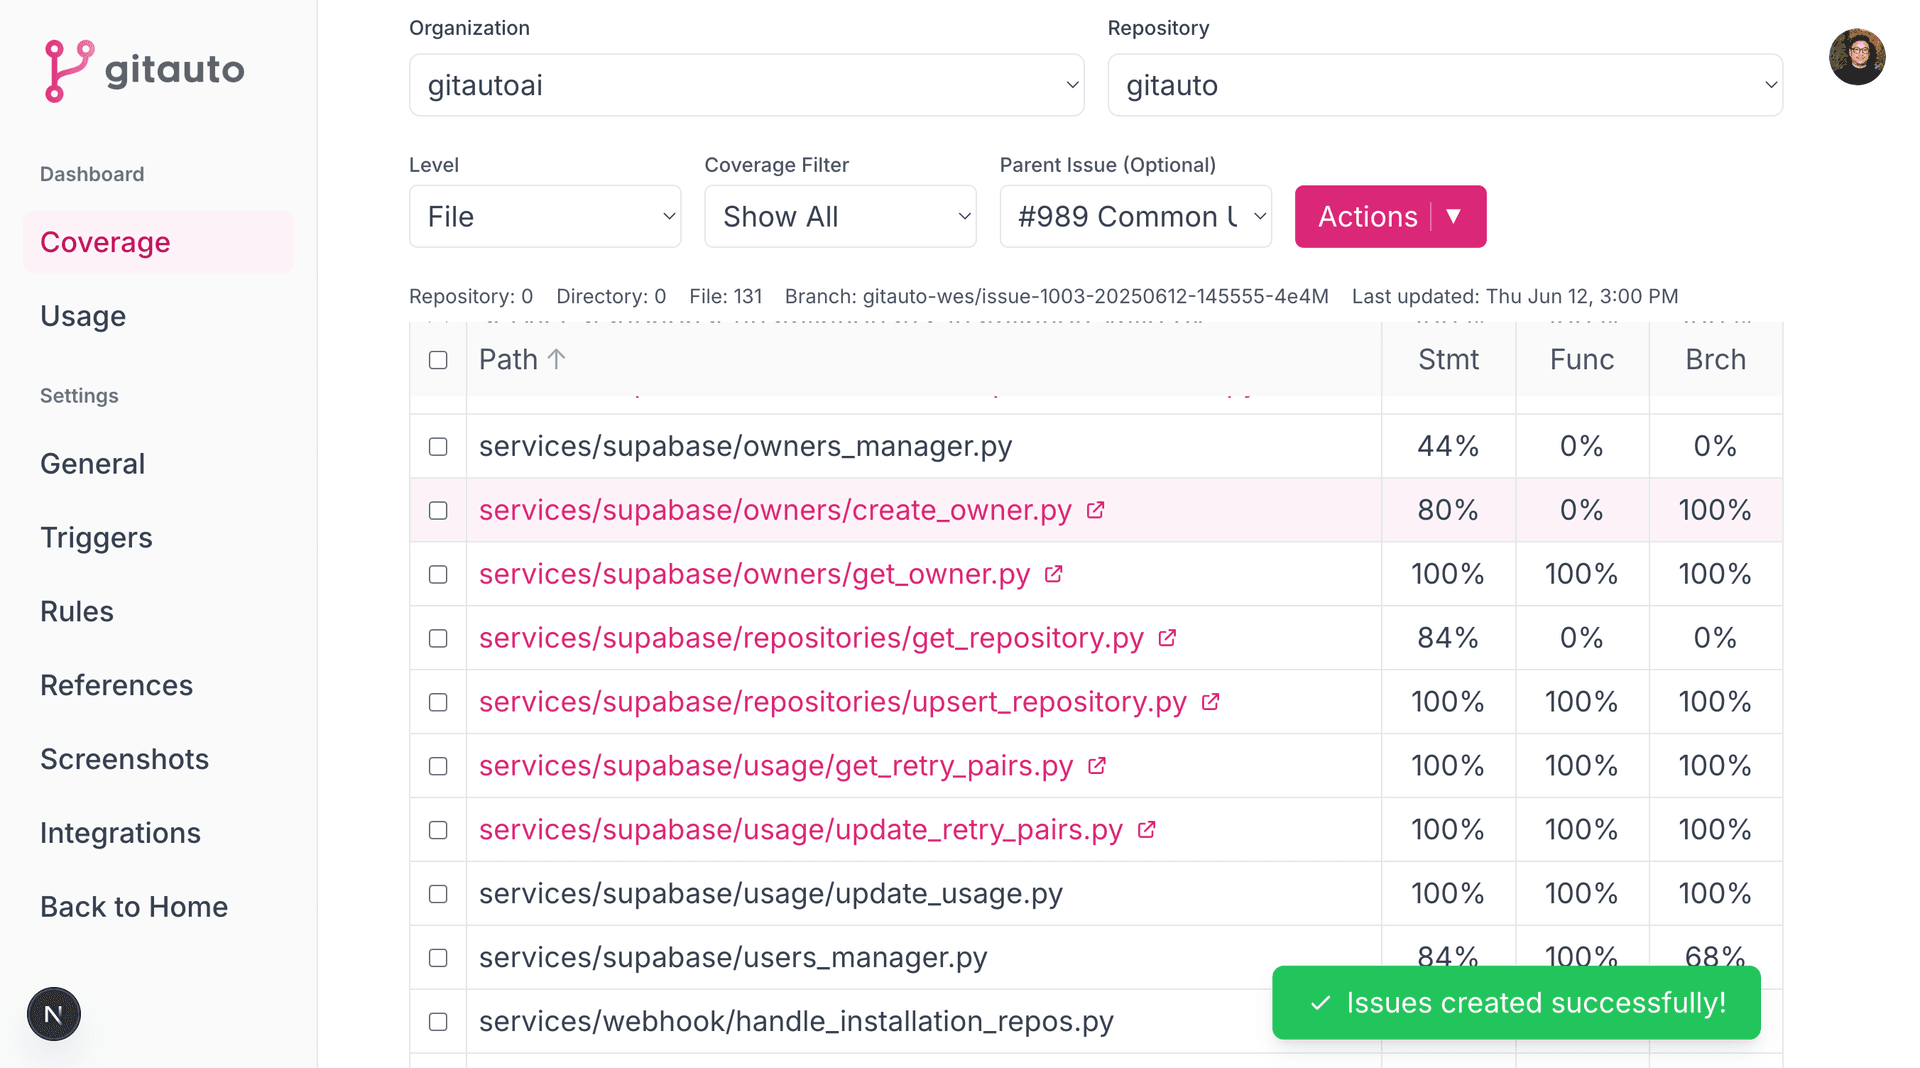Image resolution: width=1920 pixels, height=1068 pixels.
Task: Open external link icon for update_retry_pairs.py
Action: (1147, 830)
